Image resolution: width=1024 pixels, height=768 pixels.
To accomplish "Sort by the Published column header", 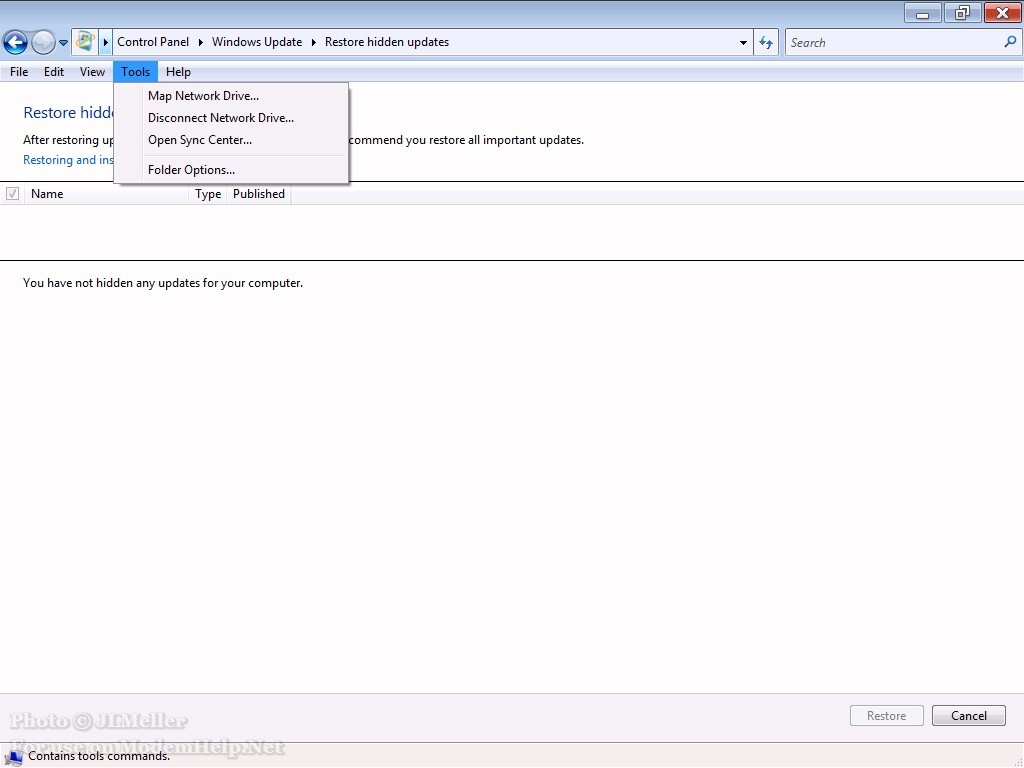I will (x=259, y=194).
